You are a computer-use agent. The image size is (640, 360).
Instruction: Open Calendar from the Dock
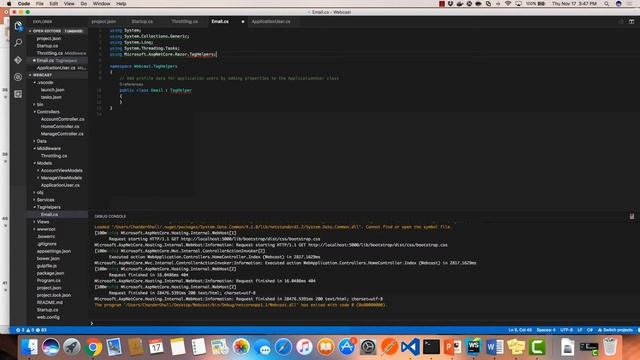click(156, 347)
